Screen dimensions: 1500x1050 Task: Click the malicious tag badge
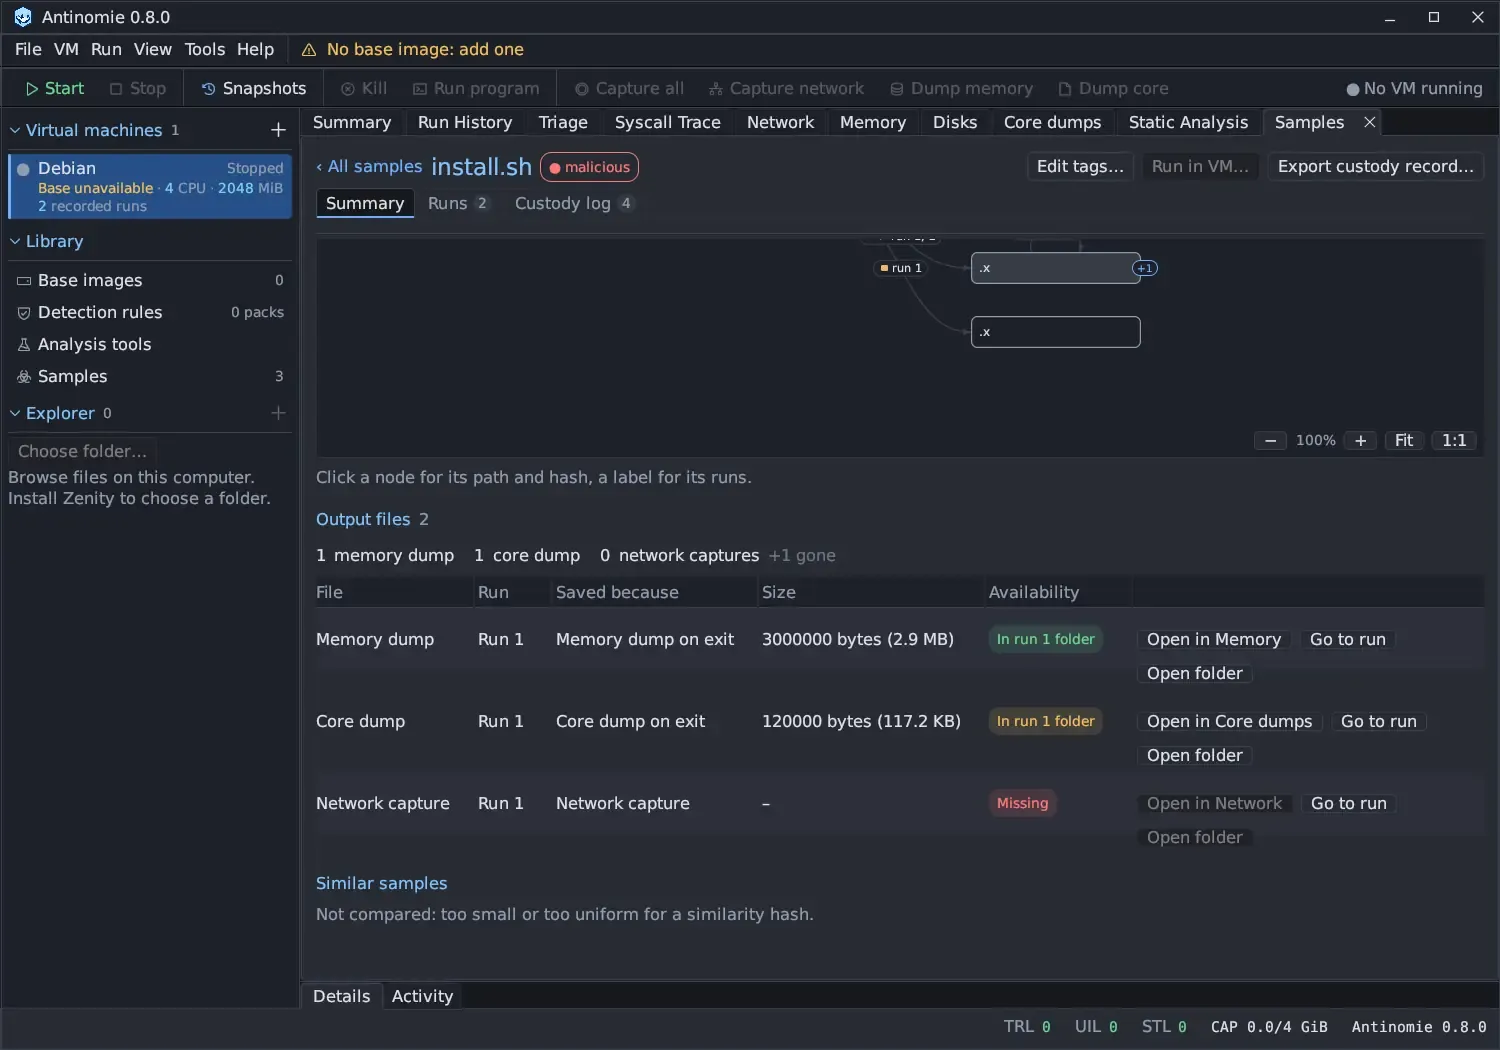coord(589,167)
